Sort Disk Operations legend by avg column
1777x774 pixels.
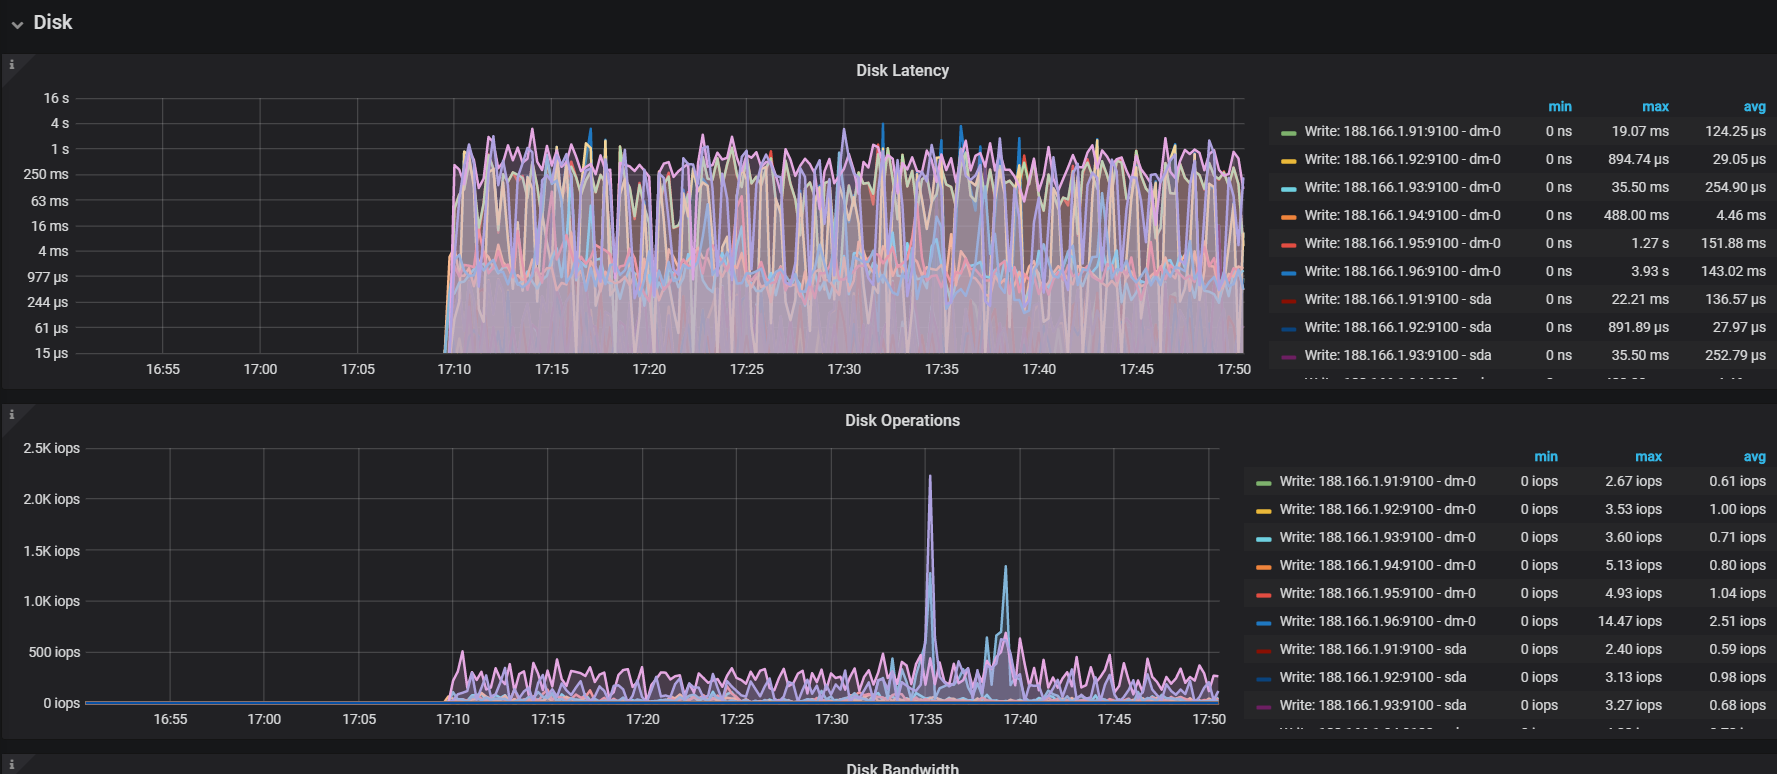(1754, 457)
